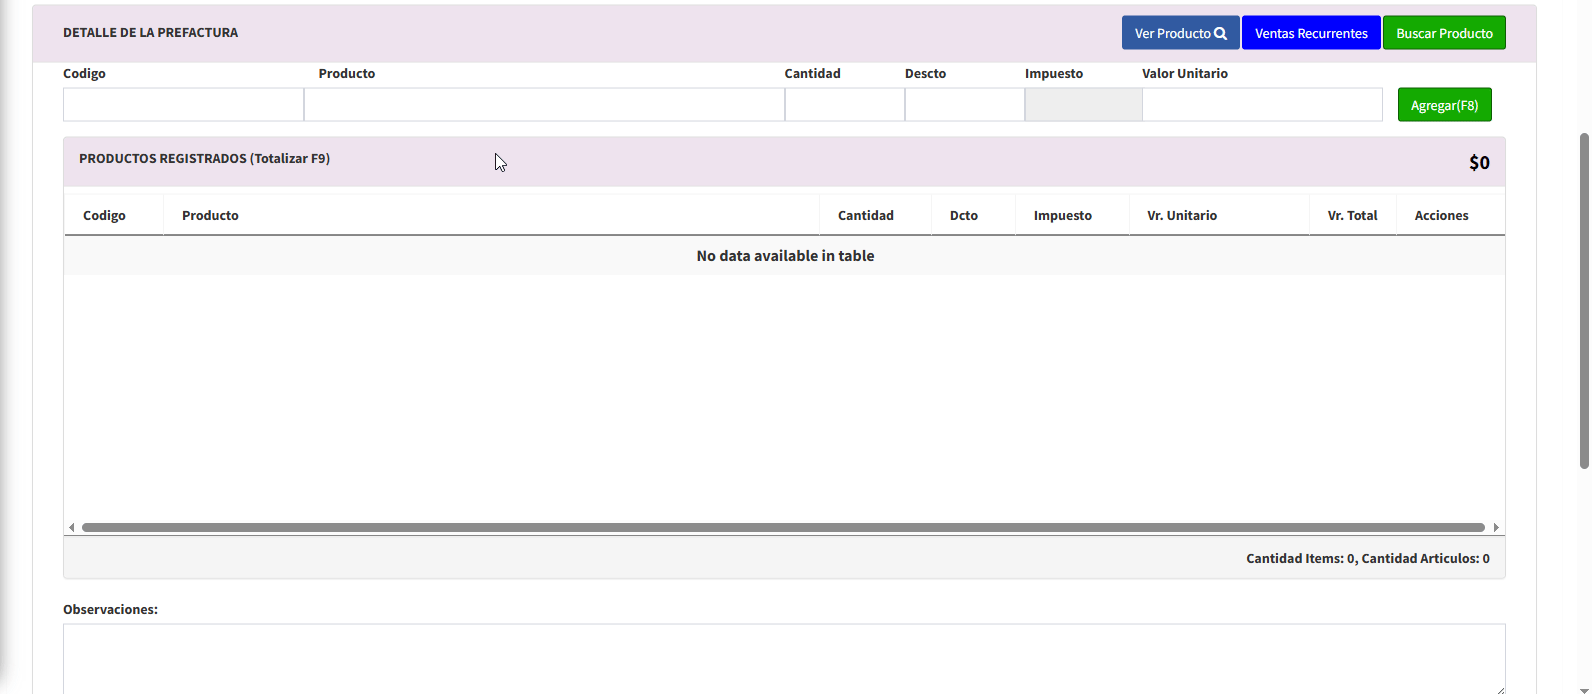1592x694 pixels.
Task: Click inside the Observaciones text area
Action: [783, 658]
